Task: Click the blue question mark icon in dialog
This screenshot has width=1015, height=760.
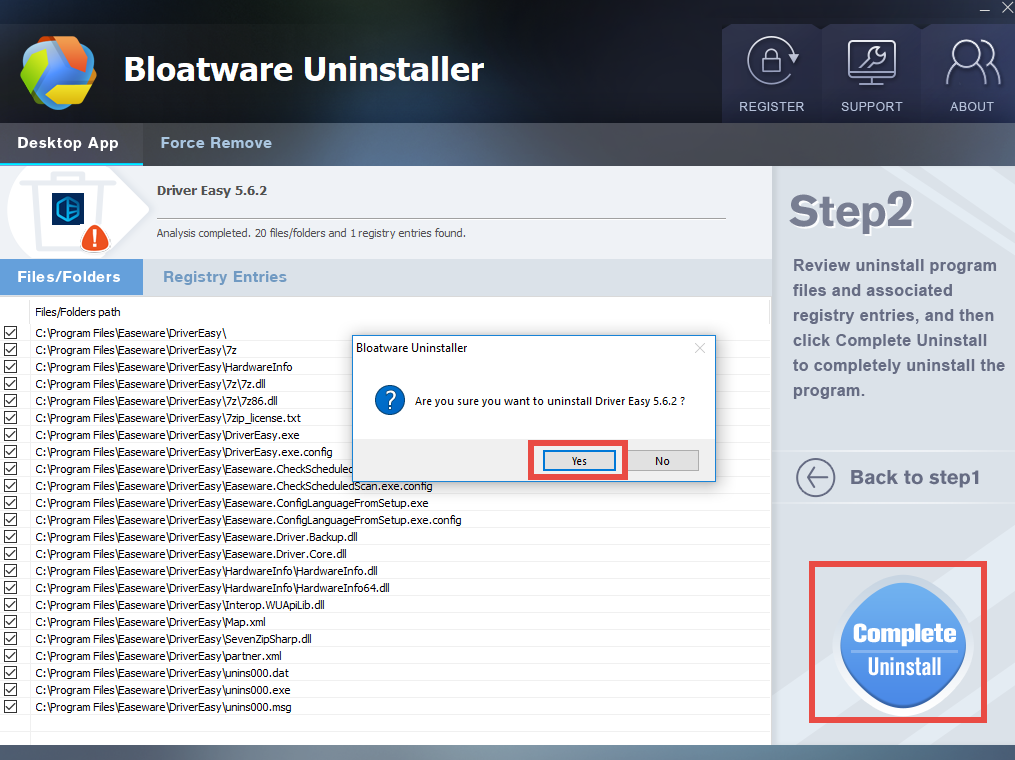Action: [x=390, y=401]
